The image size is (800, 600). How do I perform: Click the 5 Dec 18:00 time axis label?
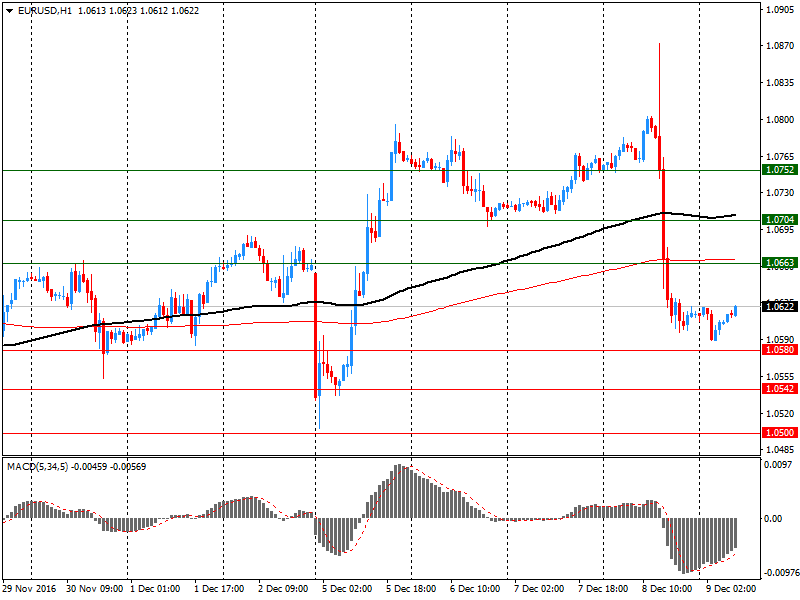(411, 589)
